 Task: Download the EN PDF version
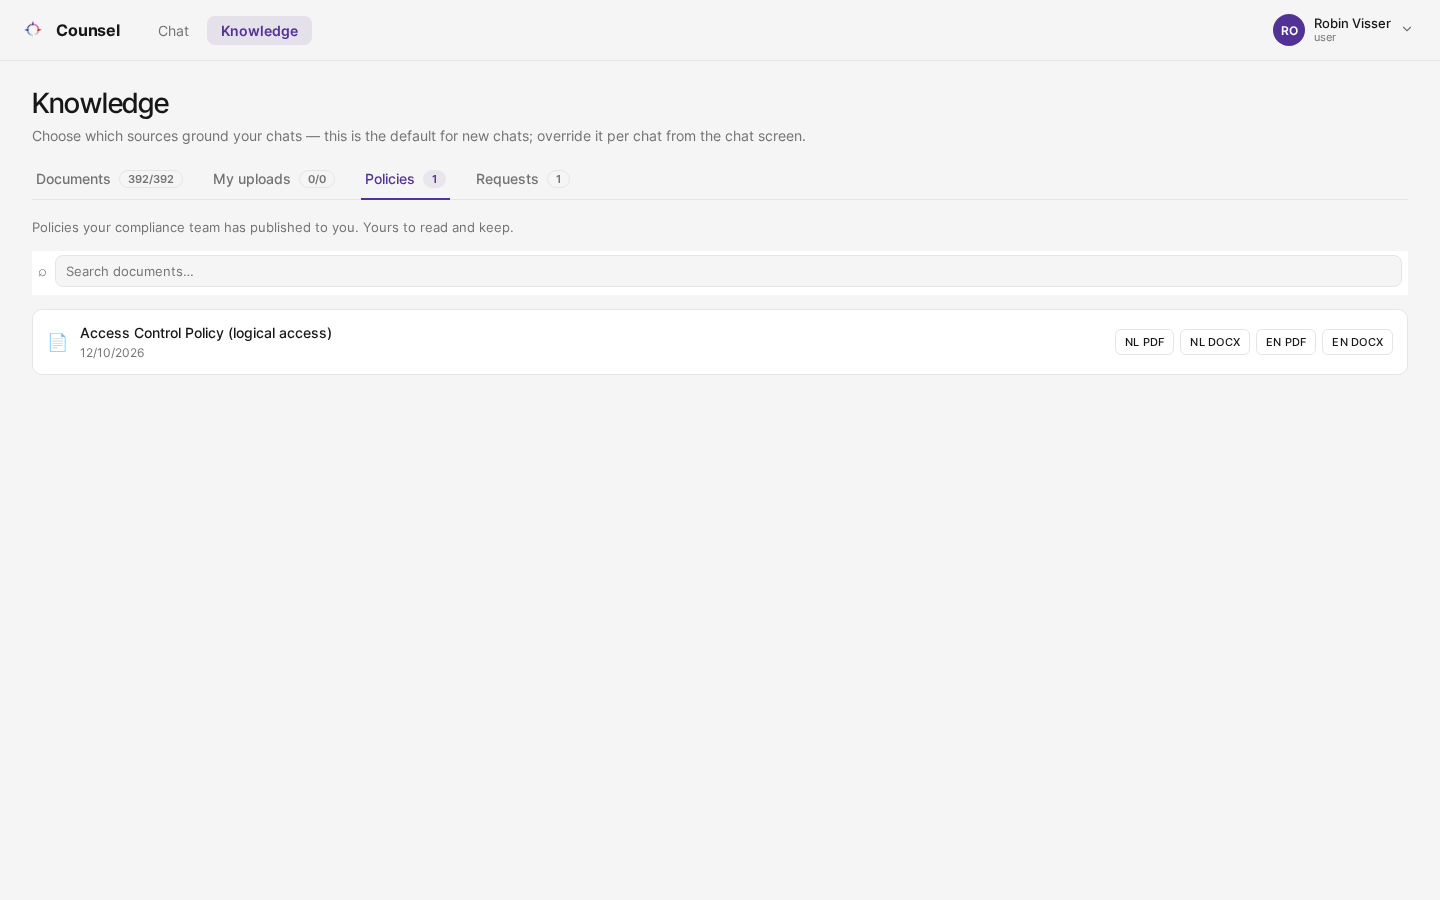pyautogui.click(x=1286, y=342)
